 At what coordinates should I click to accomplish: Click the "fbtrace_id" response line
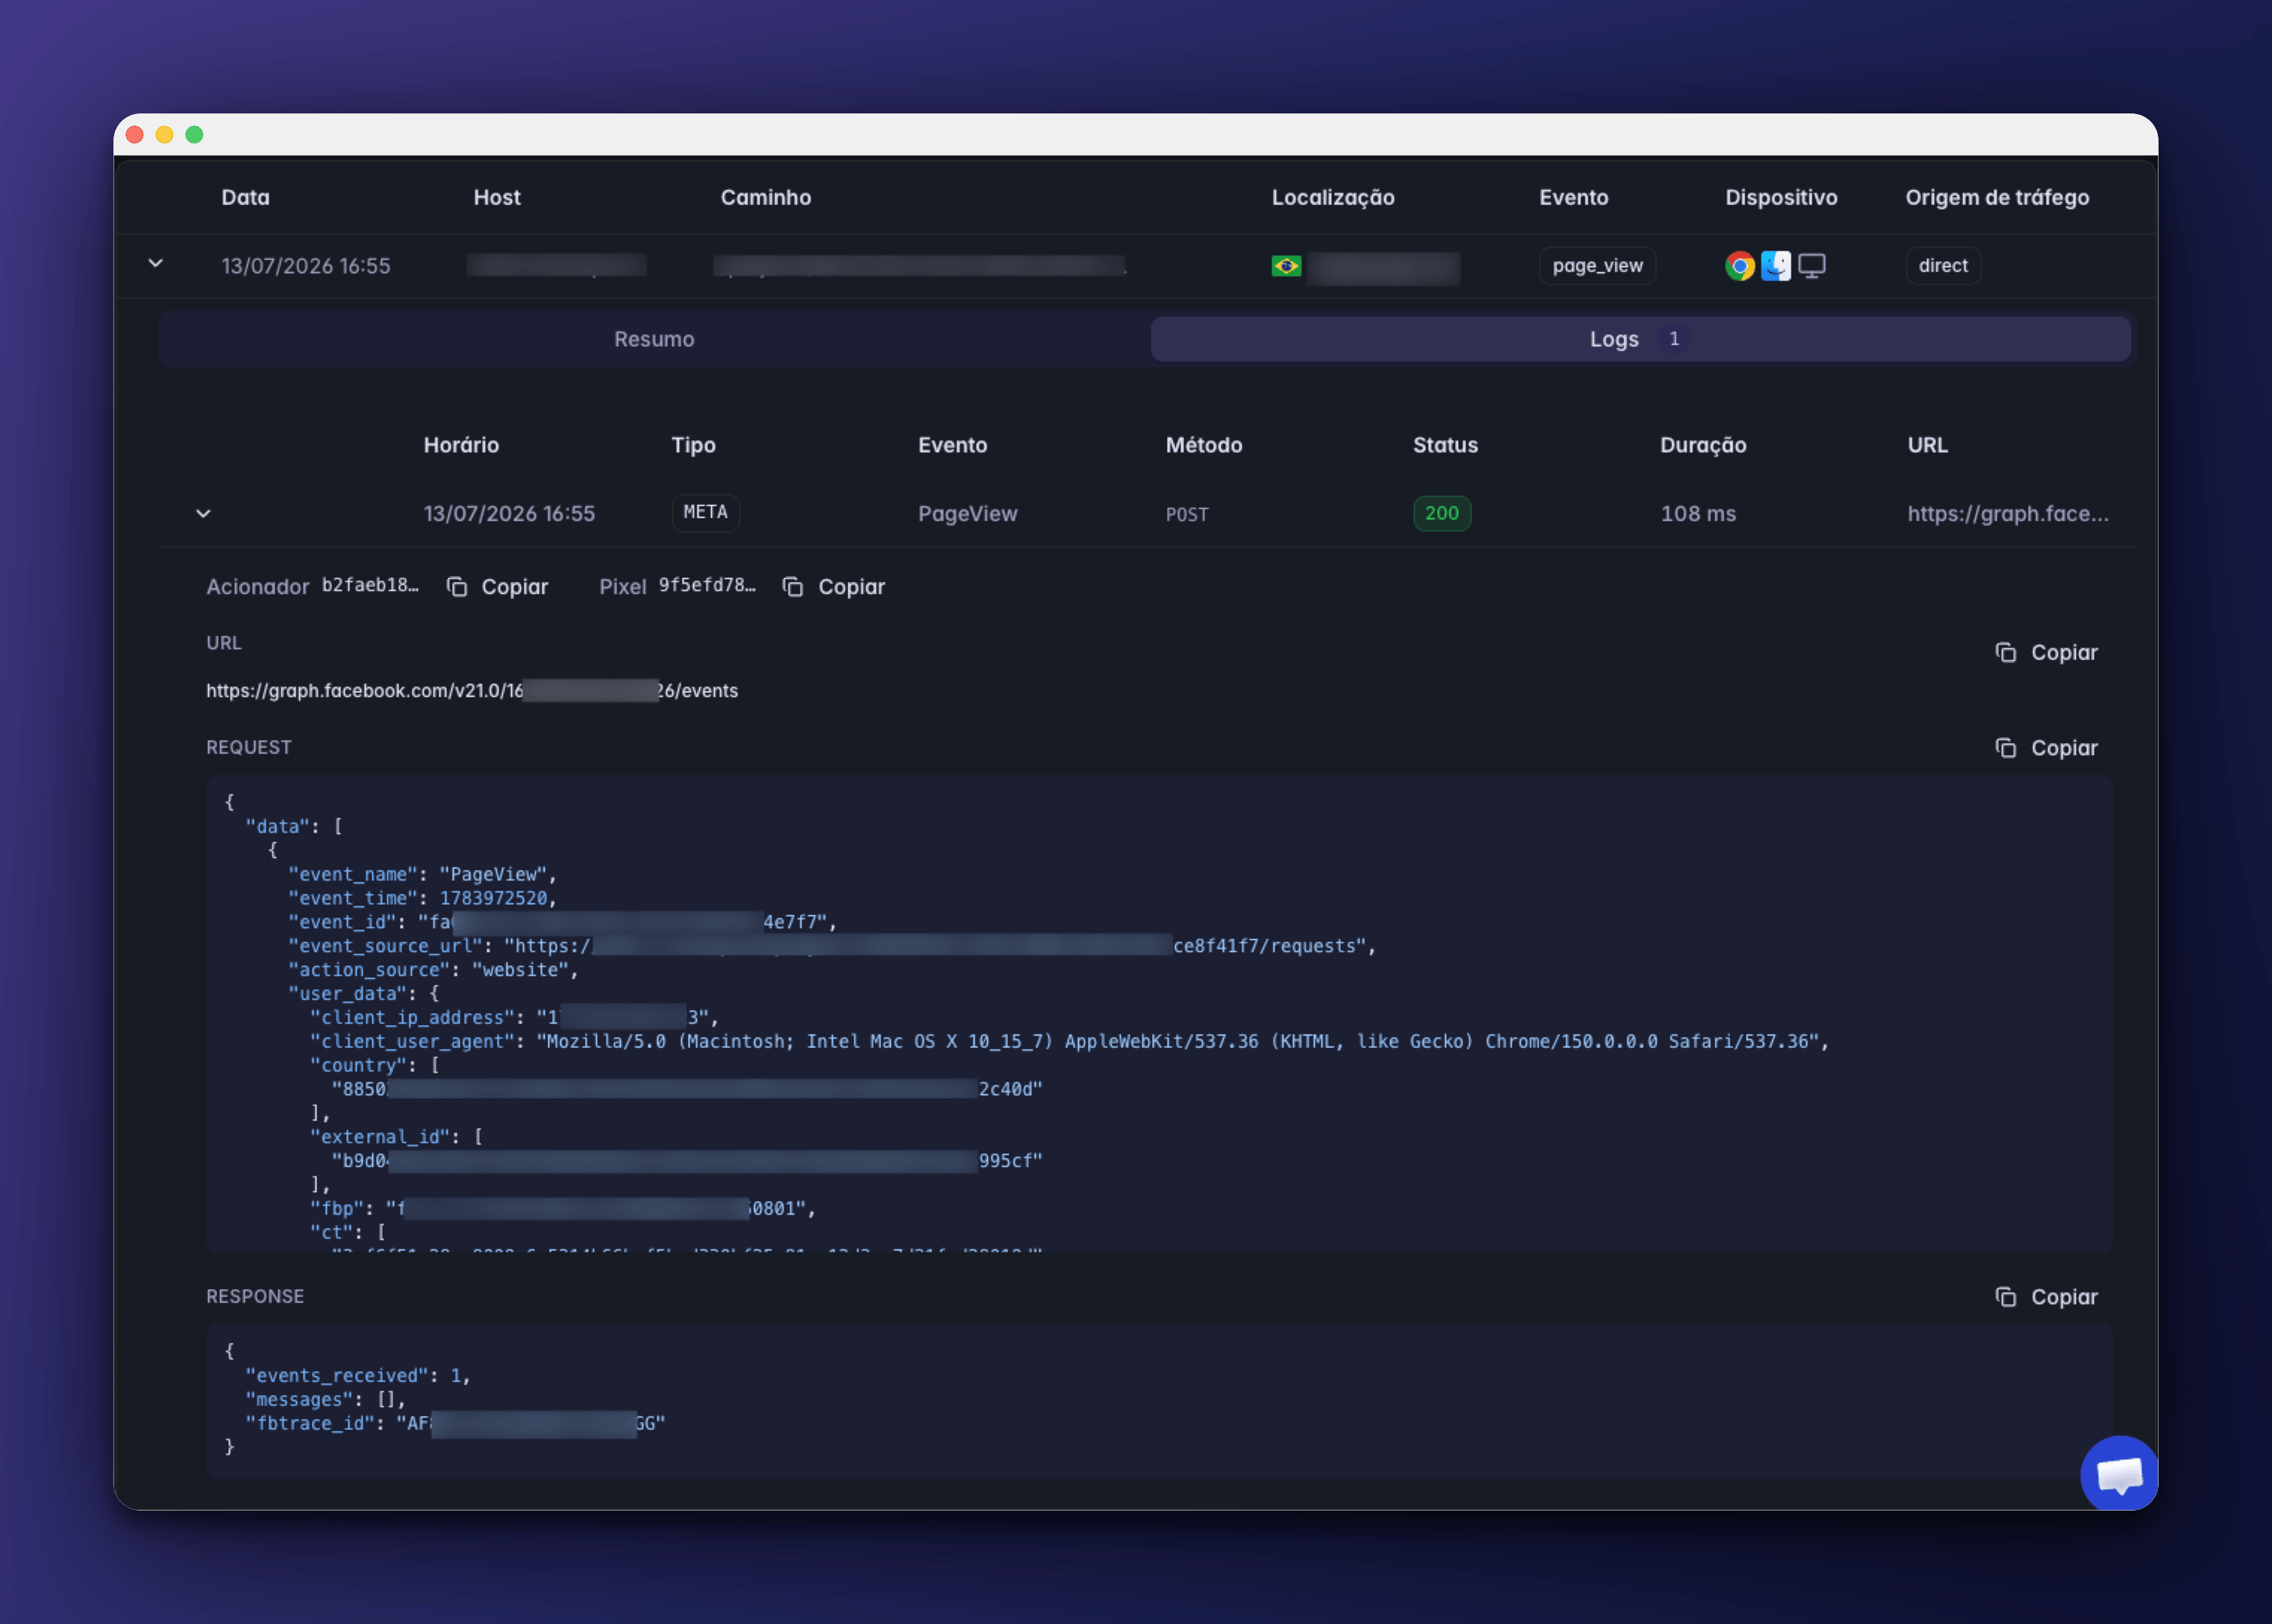coord(454,1423)
